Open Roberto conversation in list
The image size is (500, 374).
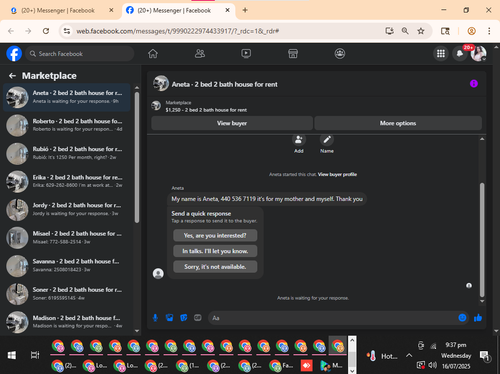(x=67, y=125)
